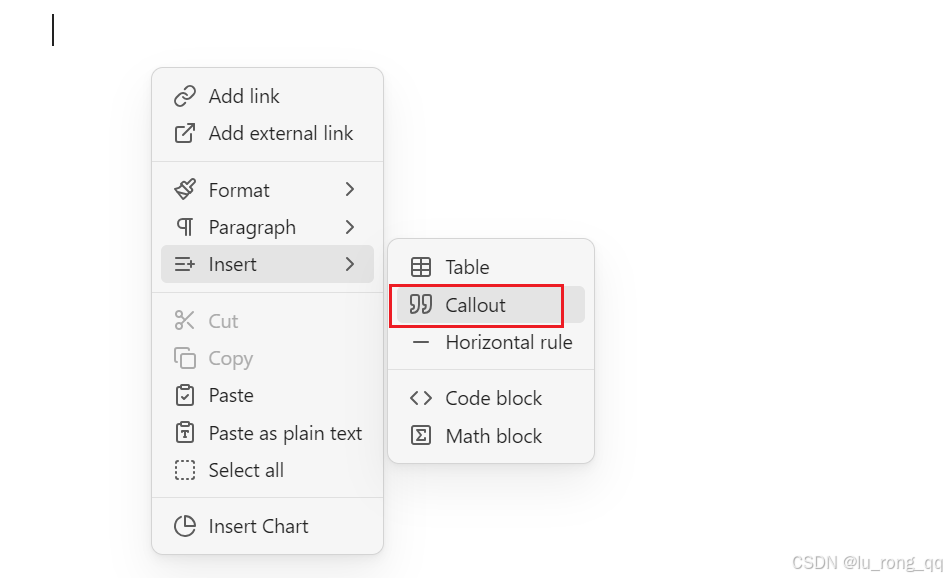
Task: Choose Horizontal rule from Insert submenu
Action: tap(491, 342)
